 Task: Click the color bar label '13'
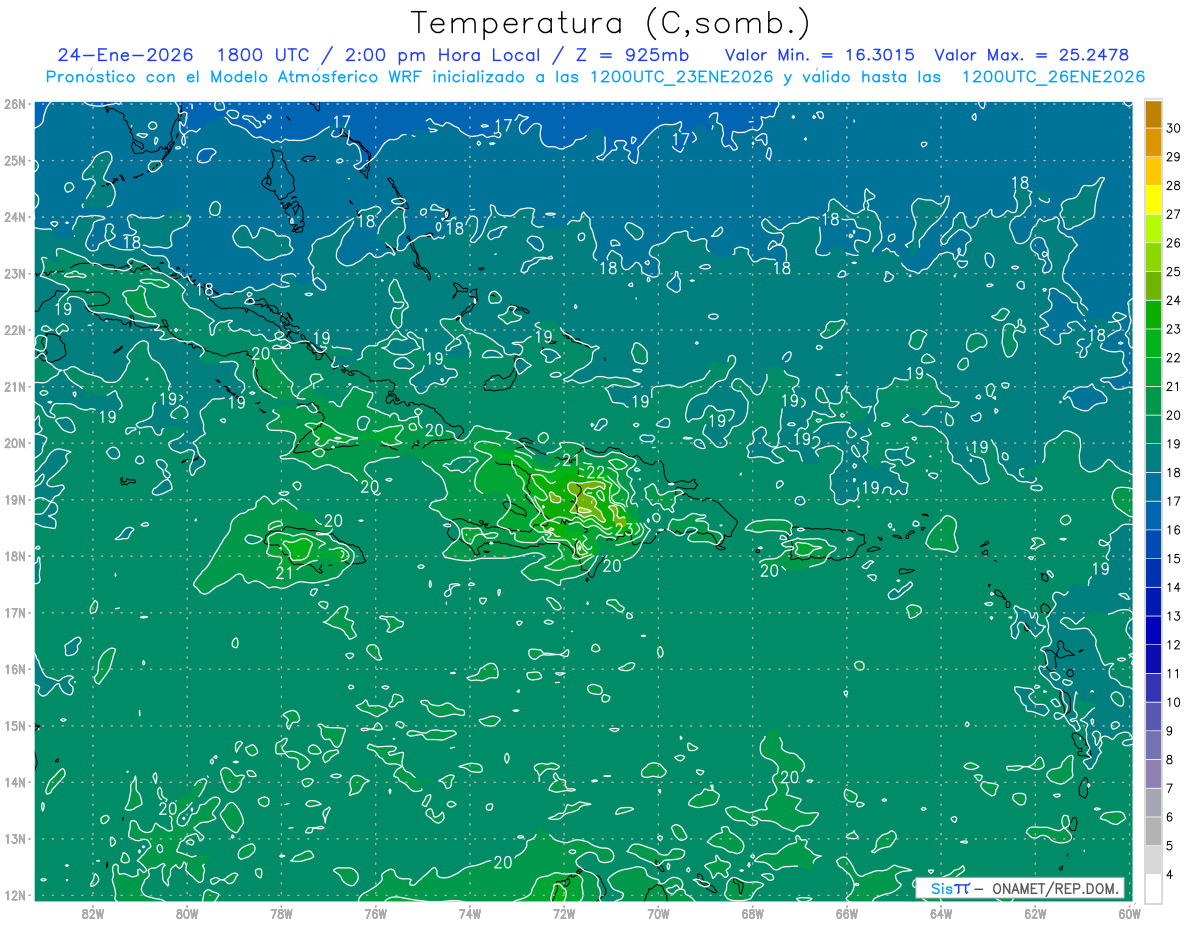(1173, 616)
